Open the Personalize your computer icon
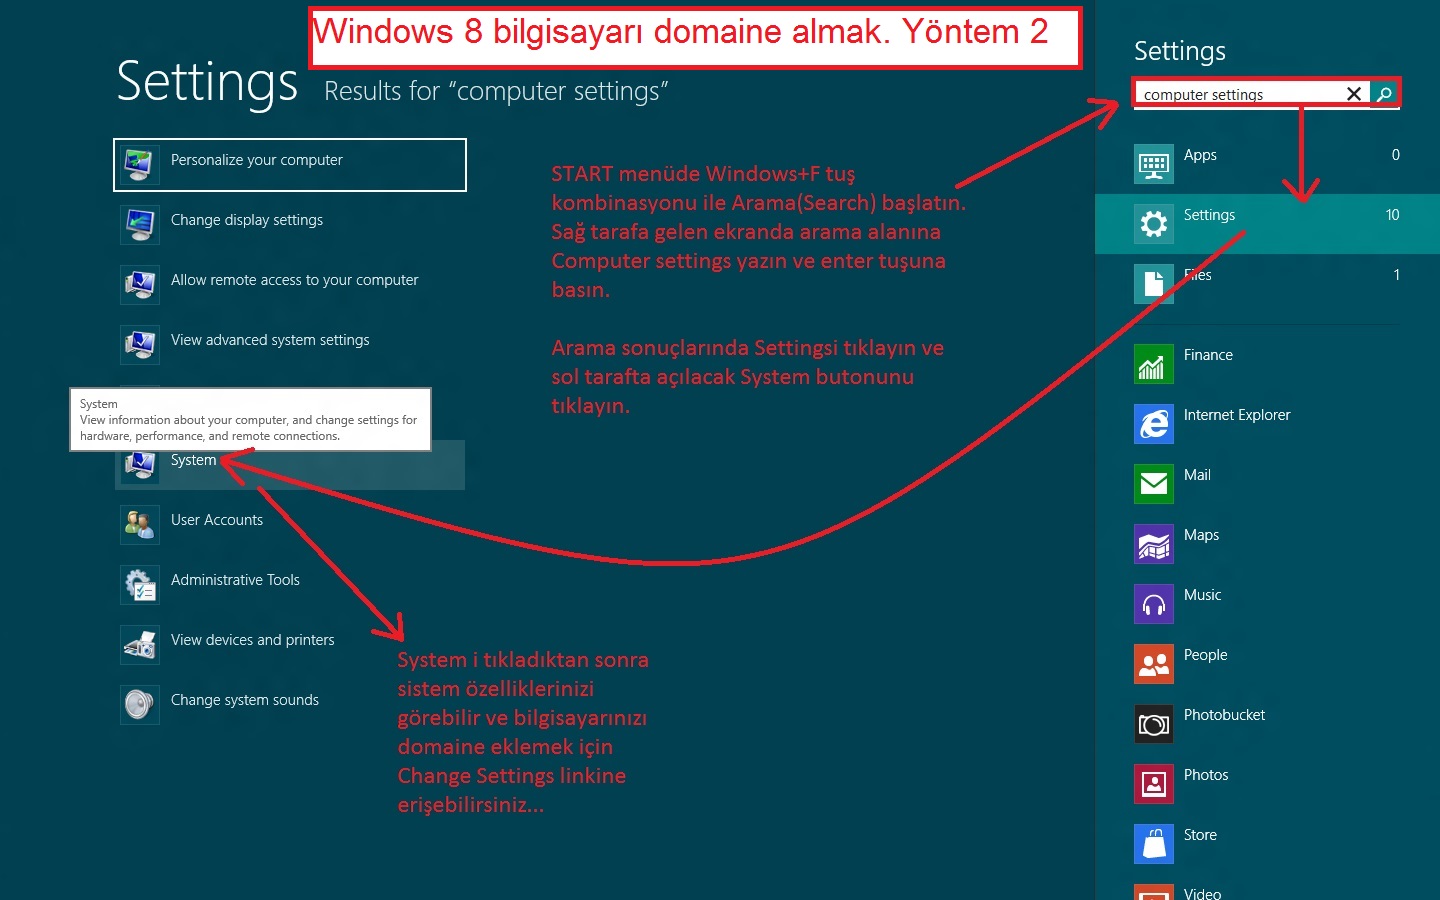The height and width of the screenshot is (900, 1440). 140,164
